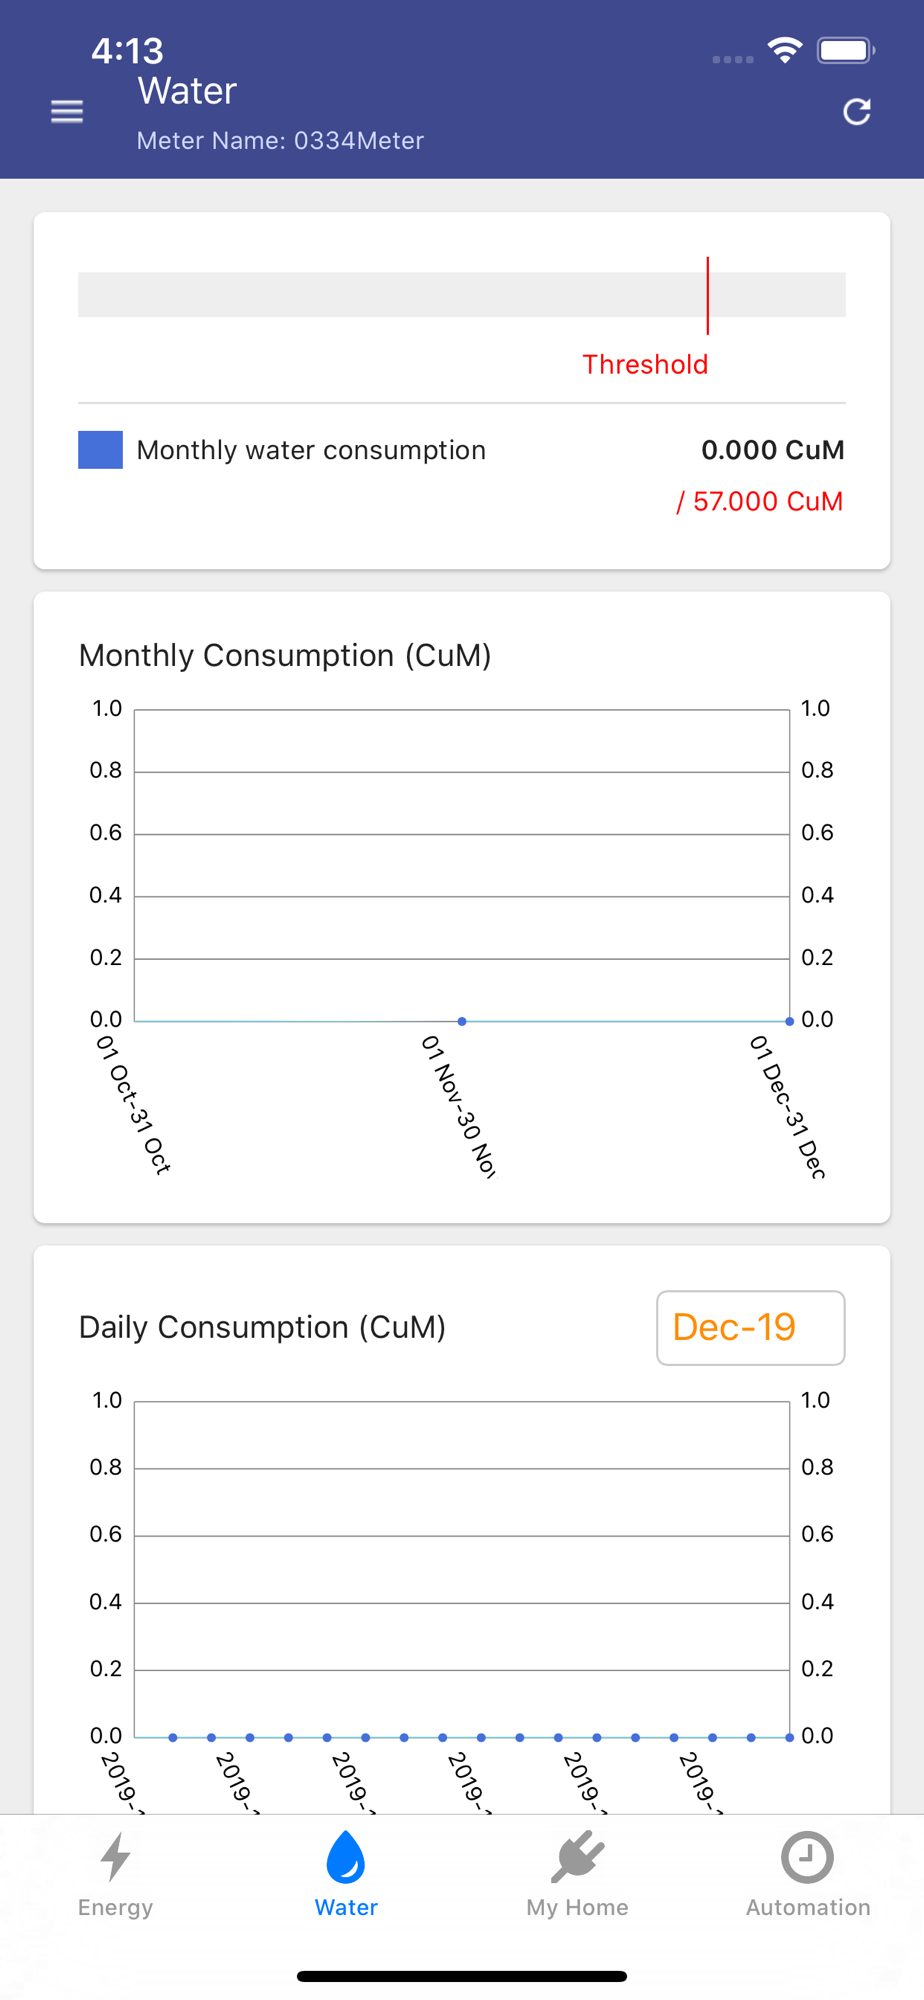Tap the 01 Nov-30 Nov data point
Screen dimensions: 924x2000
click(462, 1021)
